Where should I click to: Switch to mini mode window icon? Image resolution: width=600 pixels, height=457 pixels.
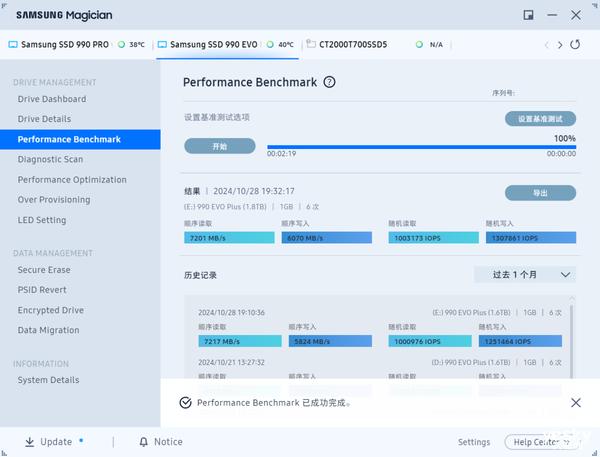(x=528, y=15)
